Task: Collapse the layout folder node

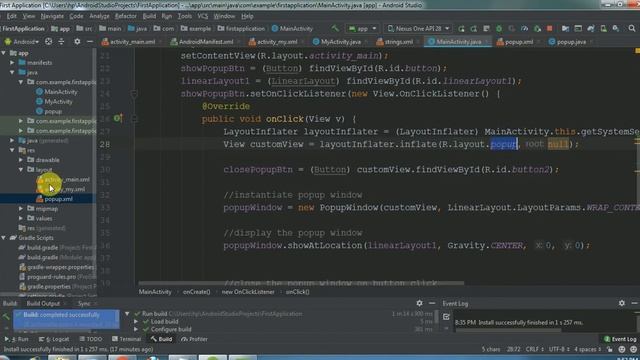Action: click(21, 169)
